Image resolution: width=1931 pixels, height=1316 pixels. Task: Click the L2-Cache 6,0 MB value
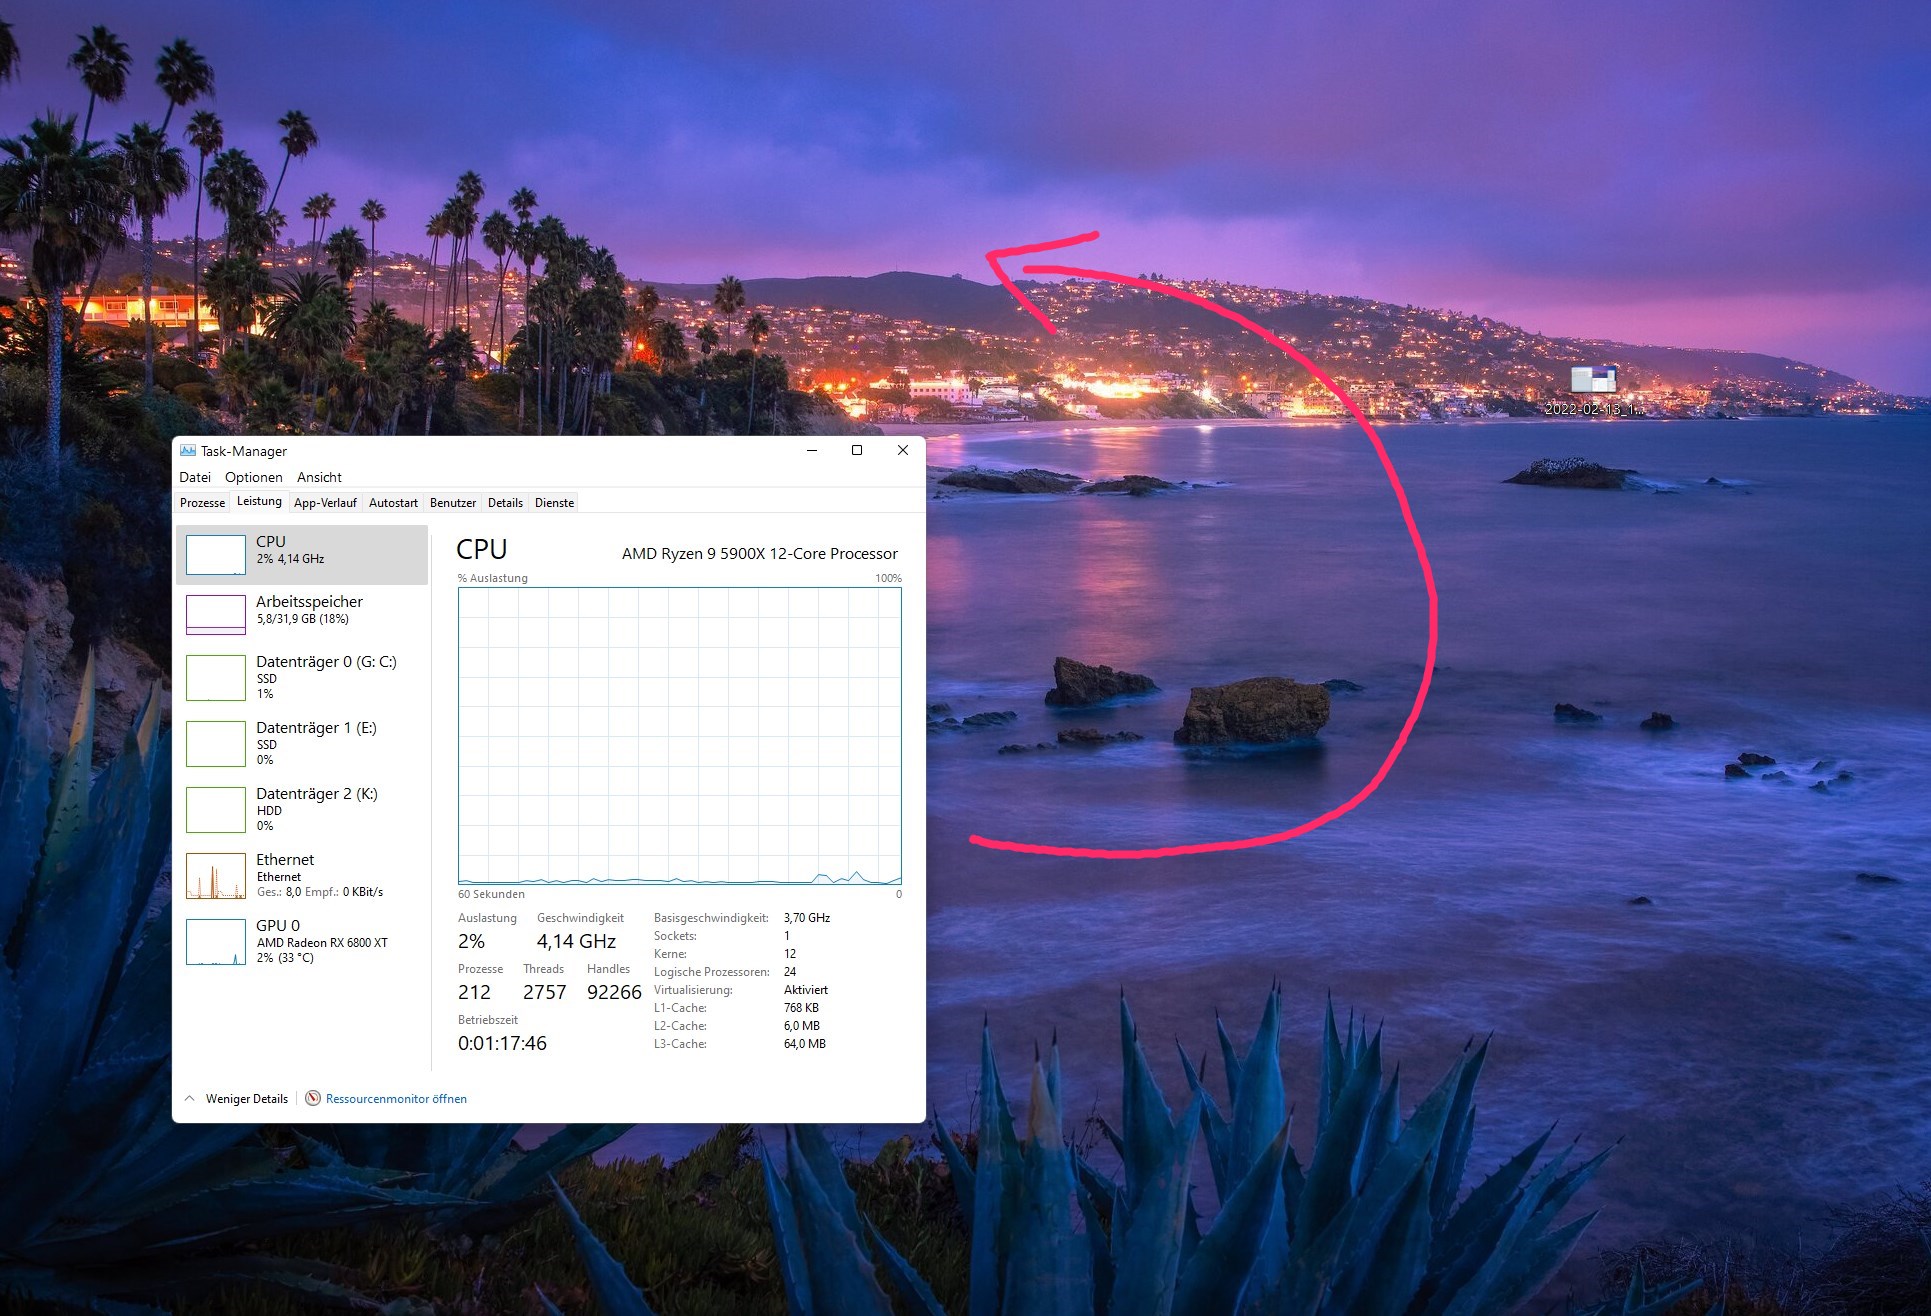pyautogui.click(x=802, y=1026)
